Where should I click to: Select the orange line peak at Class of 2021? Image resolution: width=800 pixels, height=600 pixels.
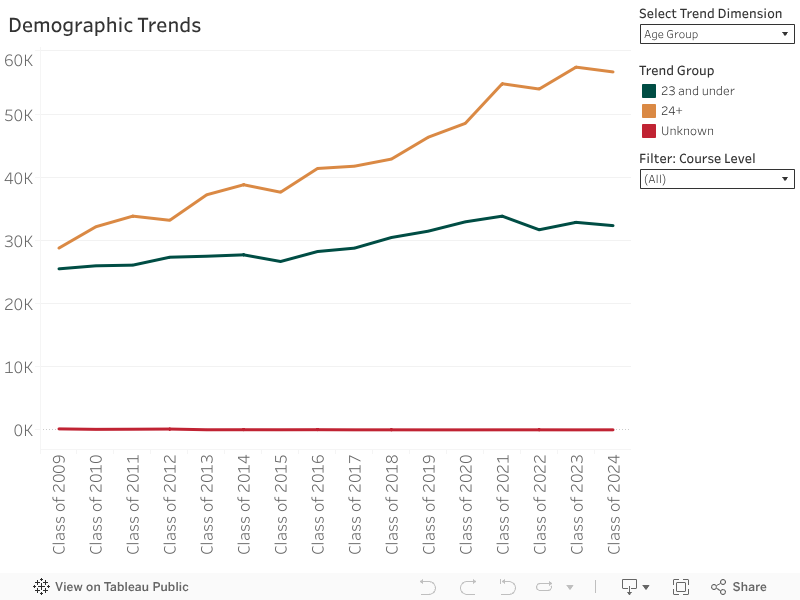504,85
